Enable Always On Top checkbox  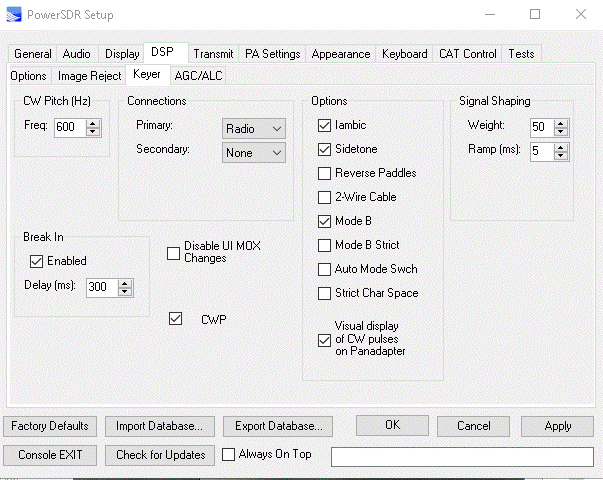pyautogui.click(x=228, y=455)
